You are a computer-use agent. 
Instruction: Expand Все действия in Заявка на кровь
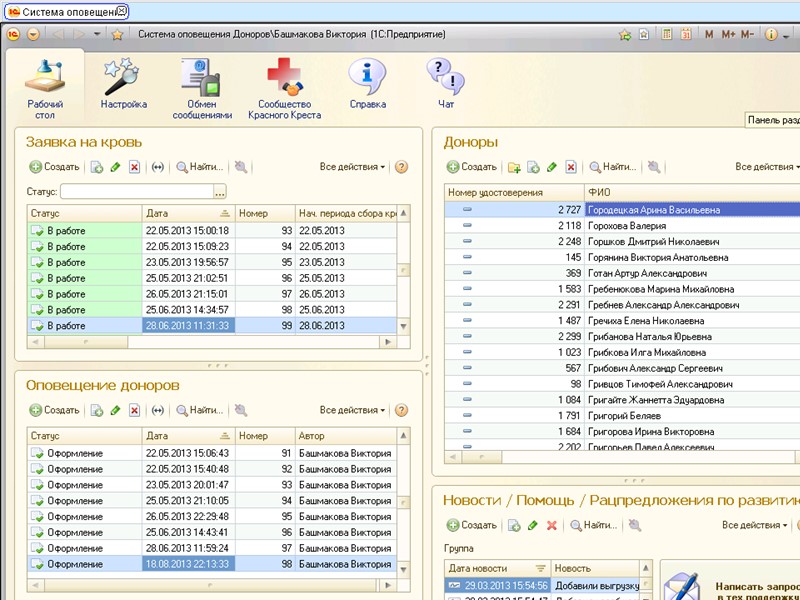point(352,168)
